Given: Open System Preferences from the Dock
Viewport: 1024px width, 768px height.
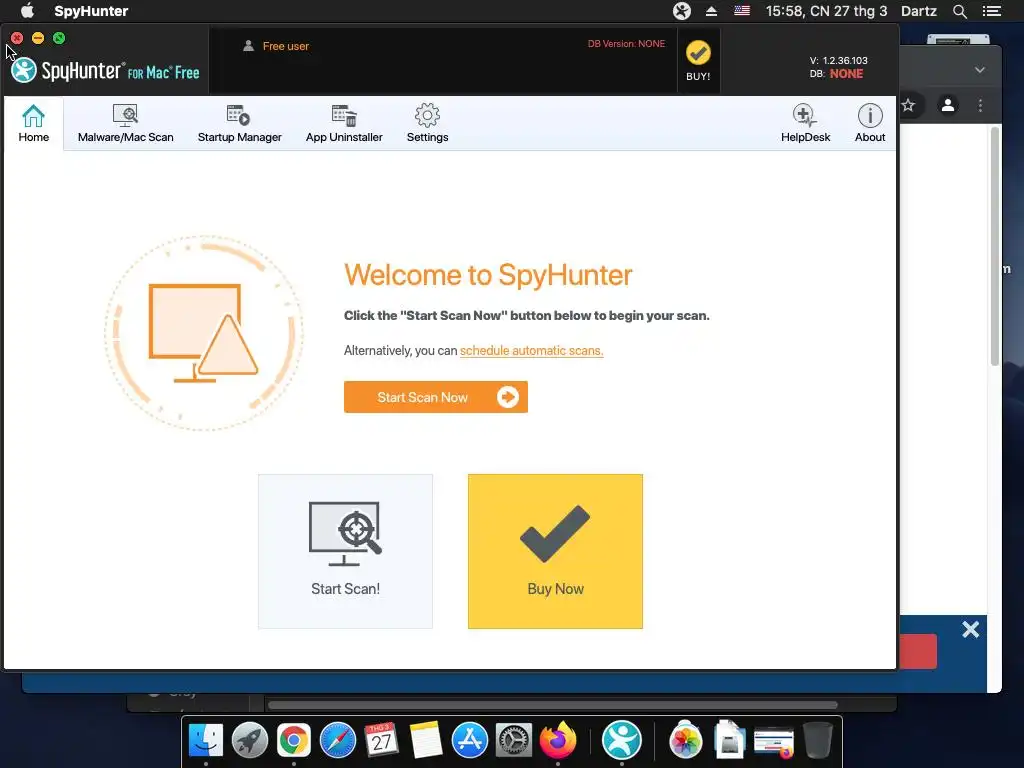Looking at the screenshot, I should click(x=514, y=741).
